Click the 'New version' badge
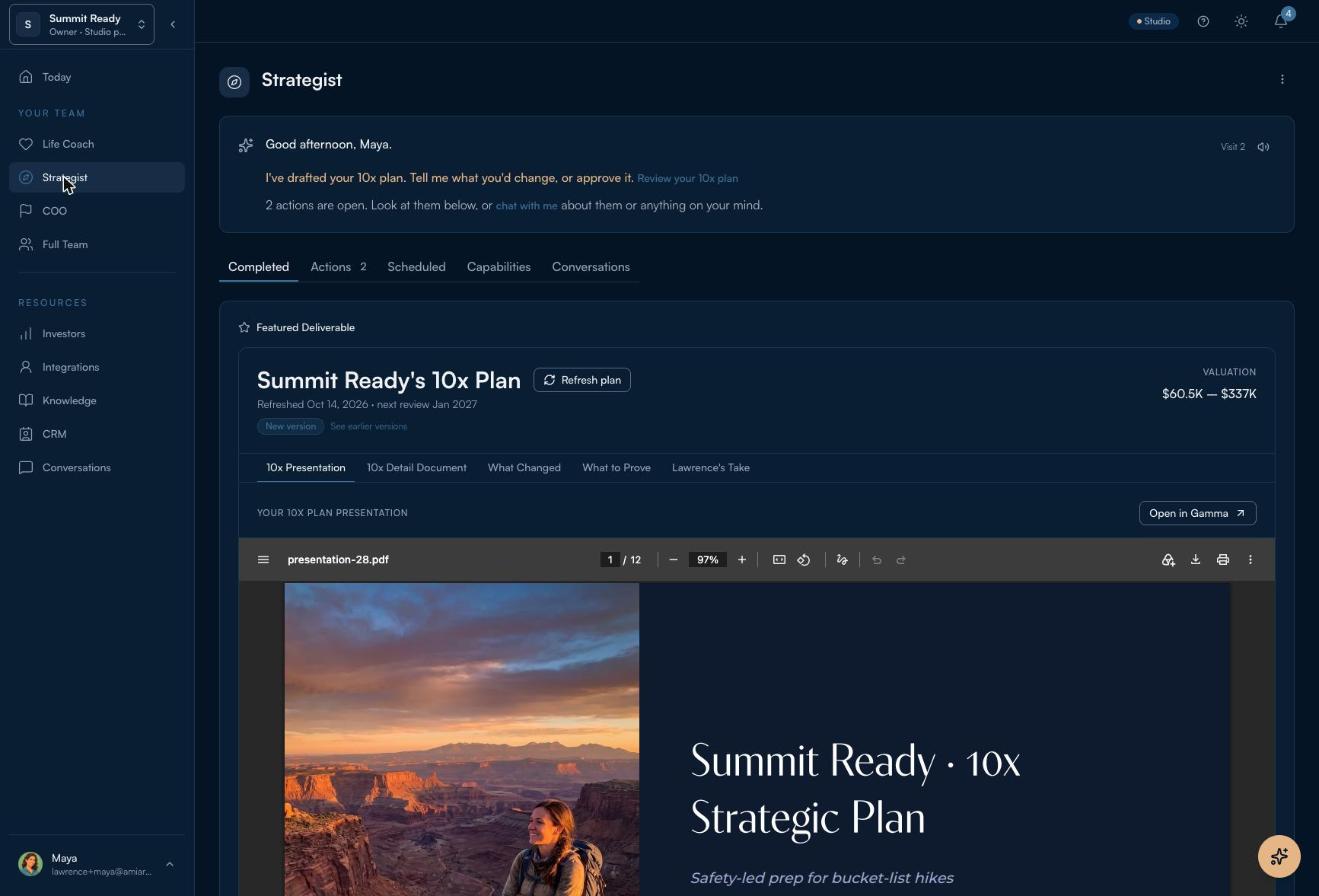 pos(290,426)
